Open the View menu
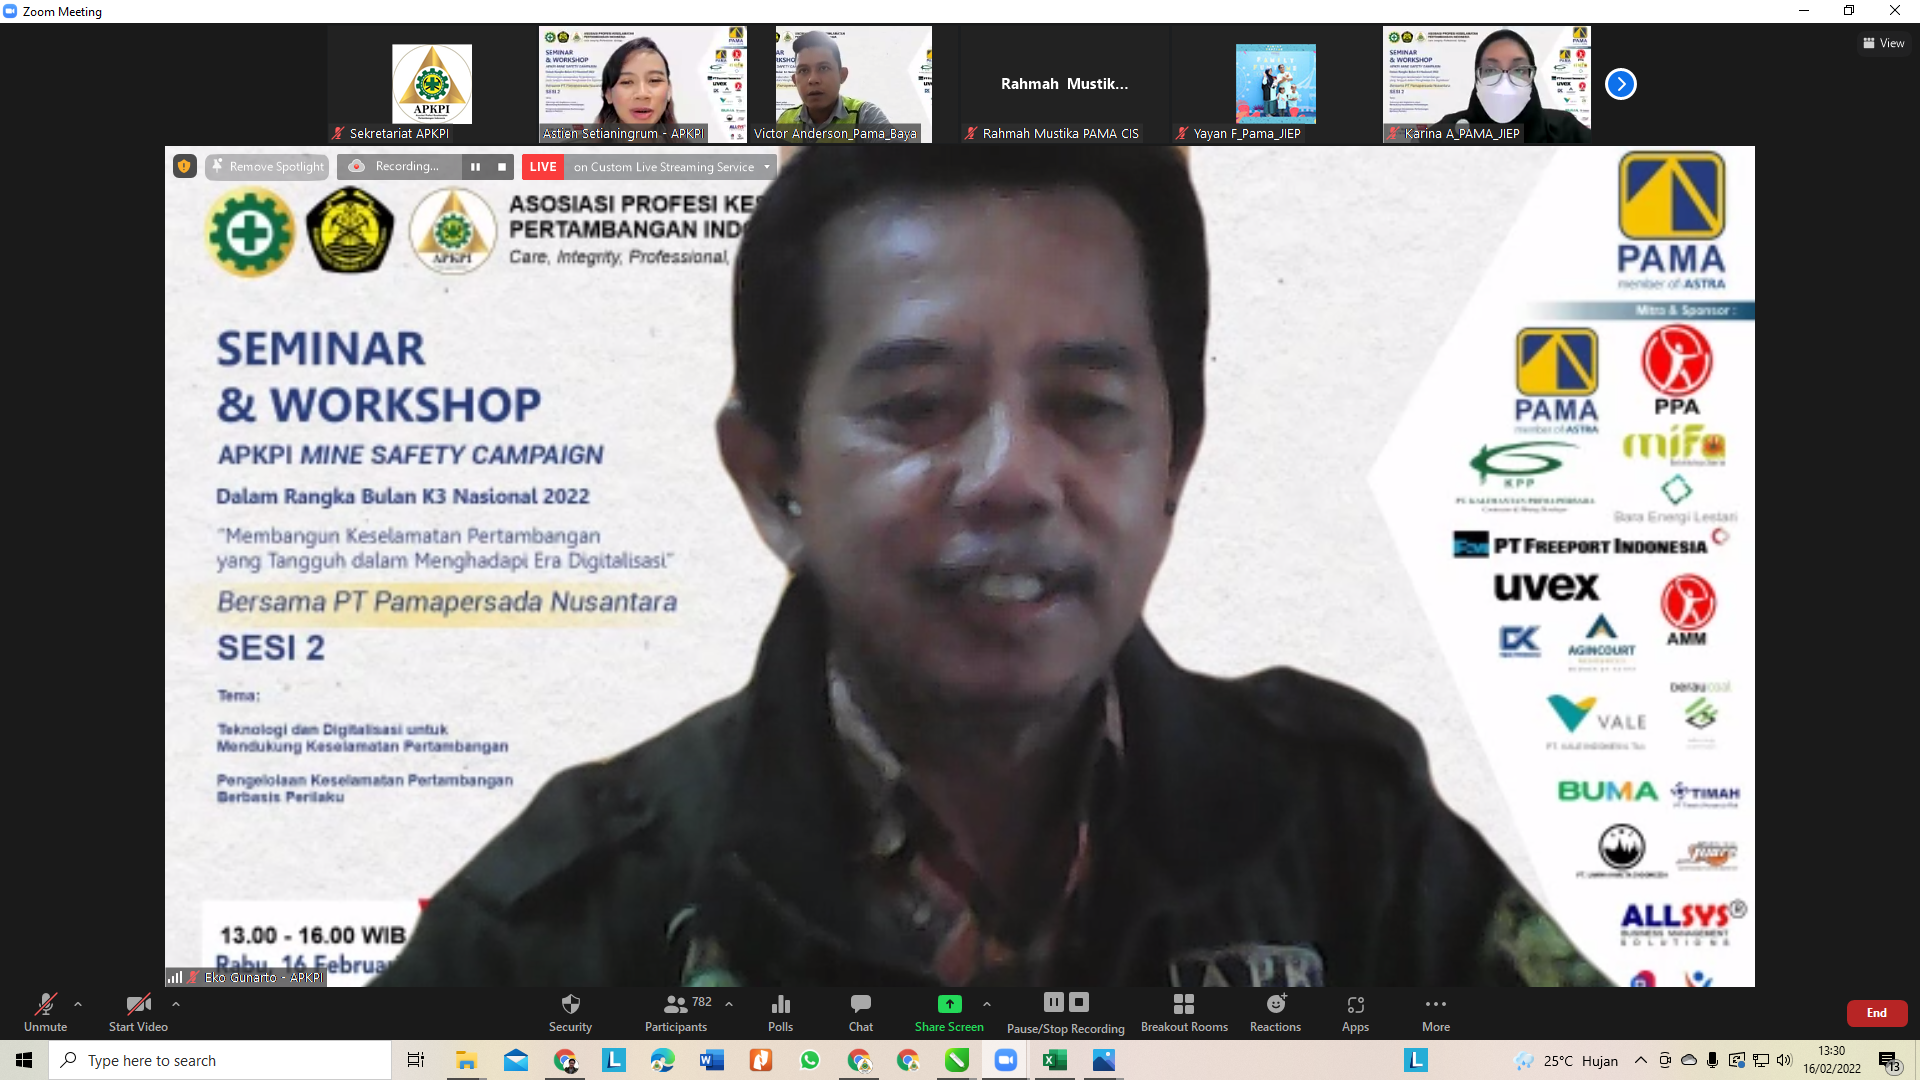This screenshot has width=1920, height=1080. click(x=1883, y=43)
